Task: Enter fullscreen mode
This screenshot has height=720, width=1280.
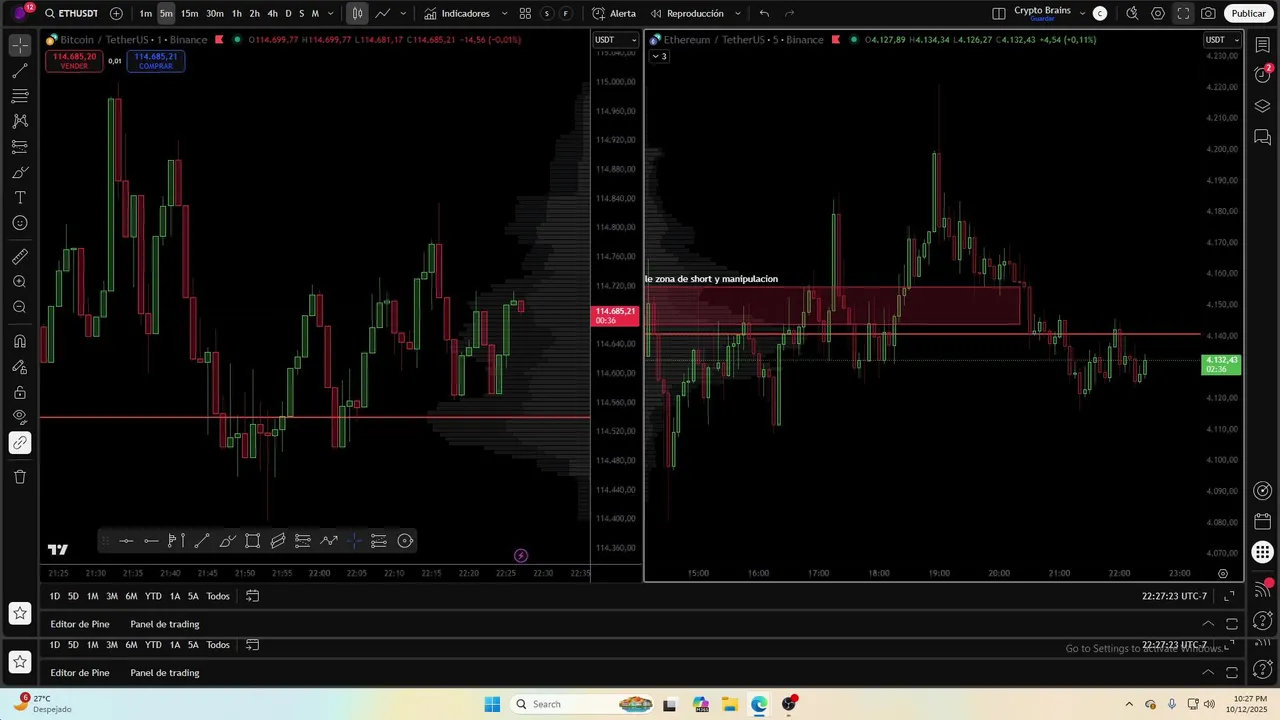Action: click(x=1183, y=13)
